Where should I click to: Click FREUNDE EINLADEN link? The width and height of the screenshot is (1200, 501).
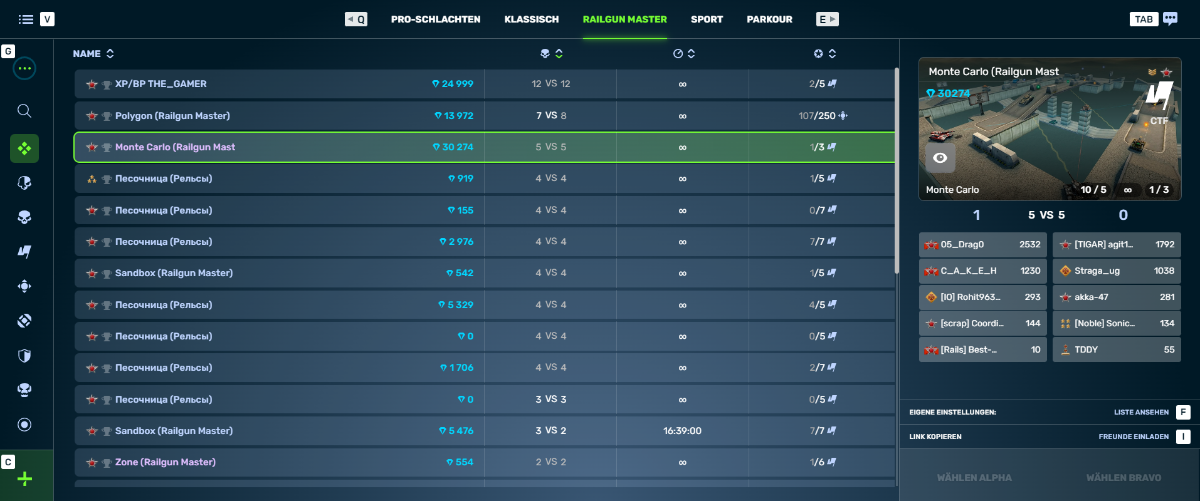(x=1134, y=437)
